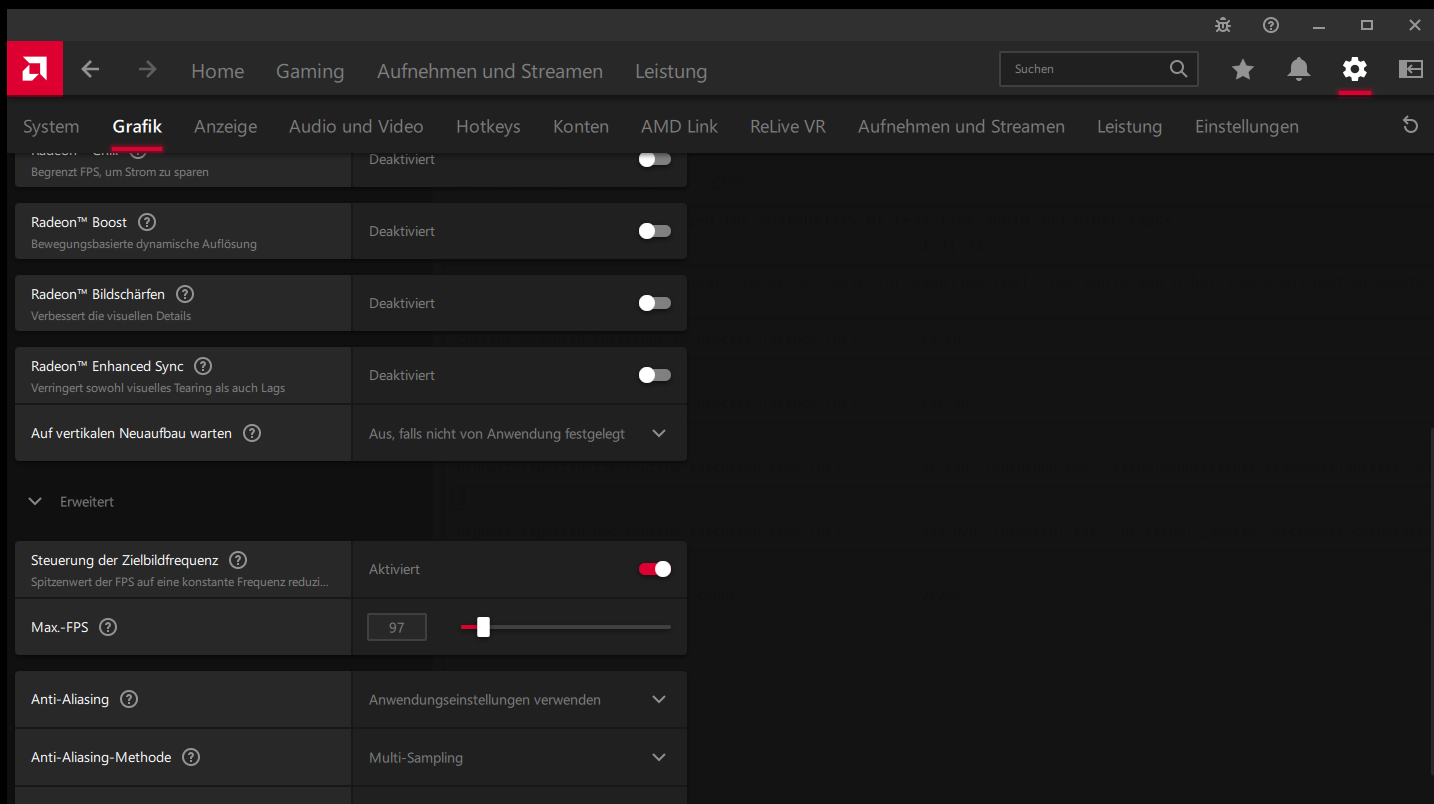The width and height of the screenshot is (1434, 804).
Task: Disable Steuerung der Zielbildfrequenz switch
Action: [655, 569]
